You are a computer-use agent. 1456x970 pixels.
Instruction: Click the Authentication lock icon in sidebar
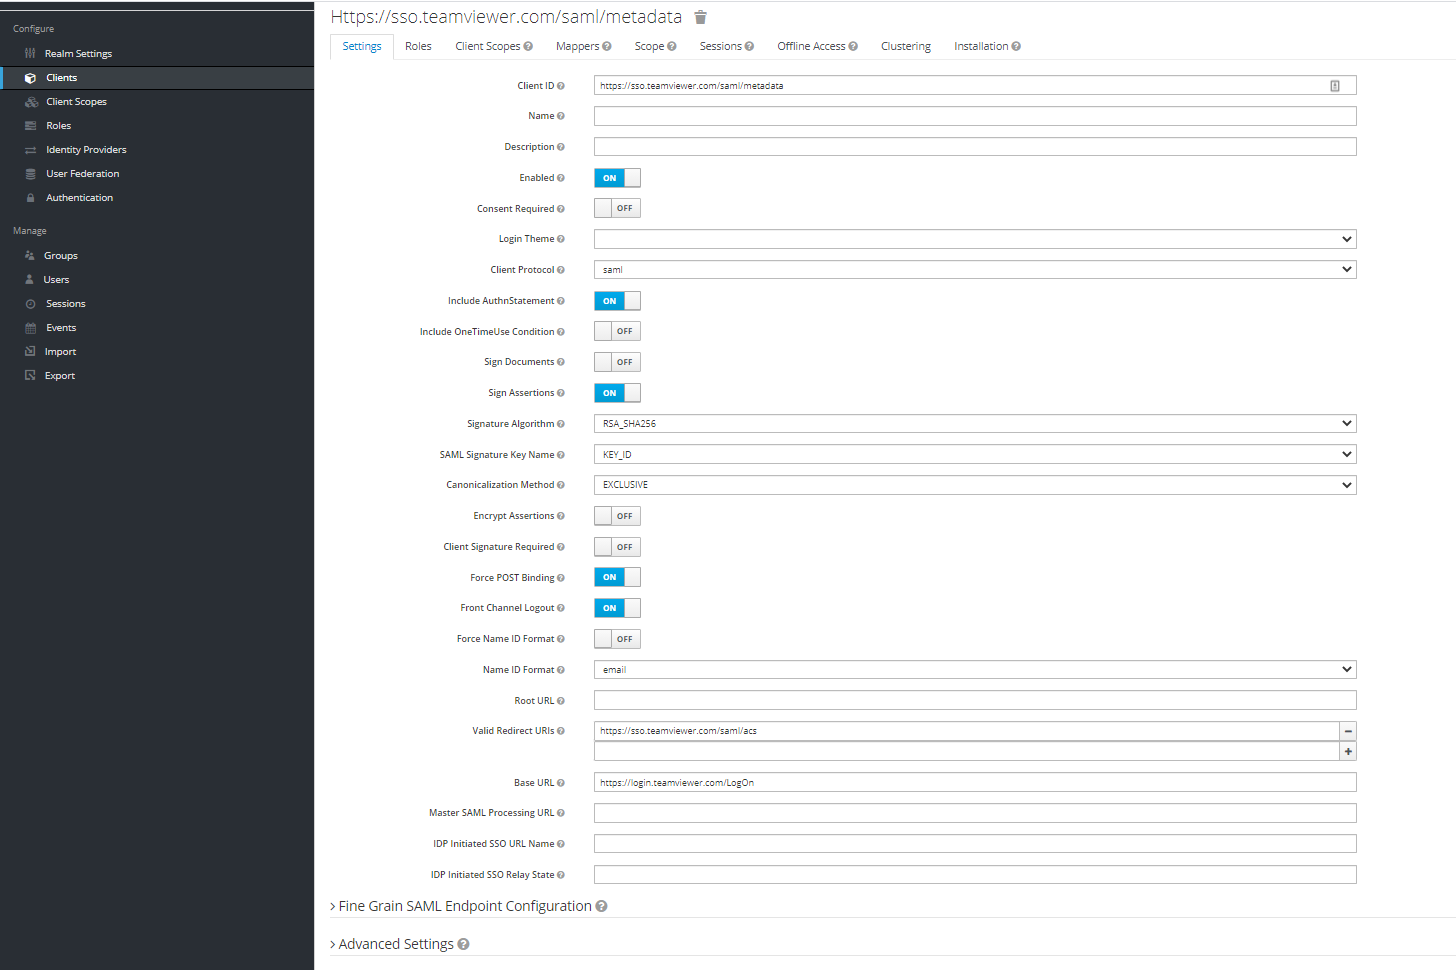(x=30, y=198)
